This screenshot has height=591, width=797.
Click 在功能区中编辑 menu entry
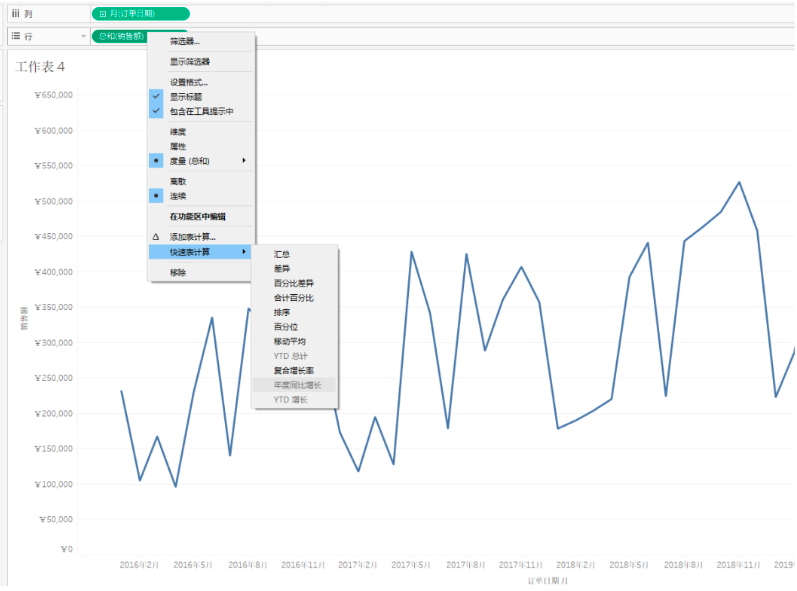(x=197, y=216)
